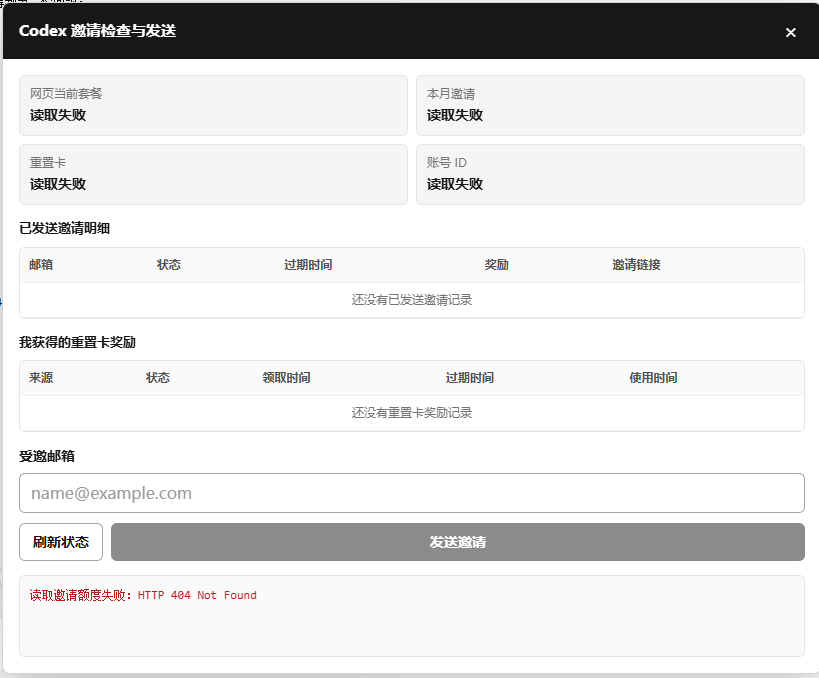Click the 已发送邀请明细 section heading
This screenshot has height=678, width=819.
pos(64,228)
